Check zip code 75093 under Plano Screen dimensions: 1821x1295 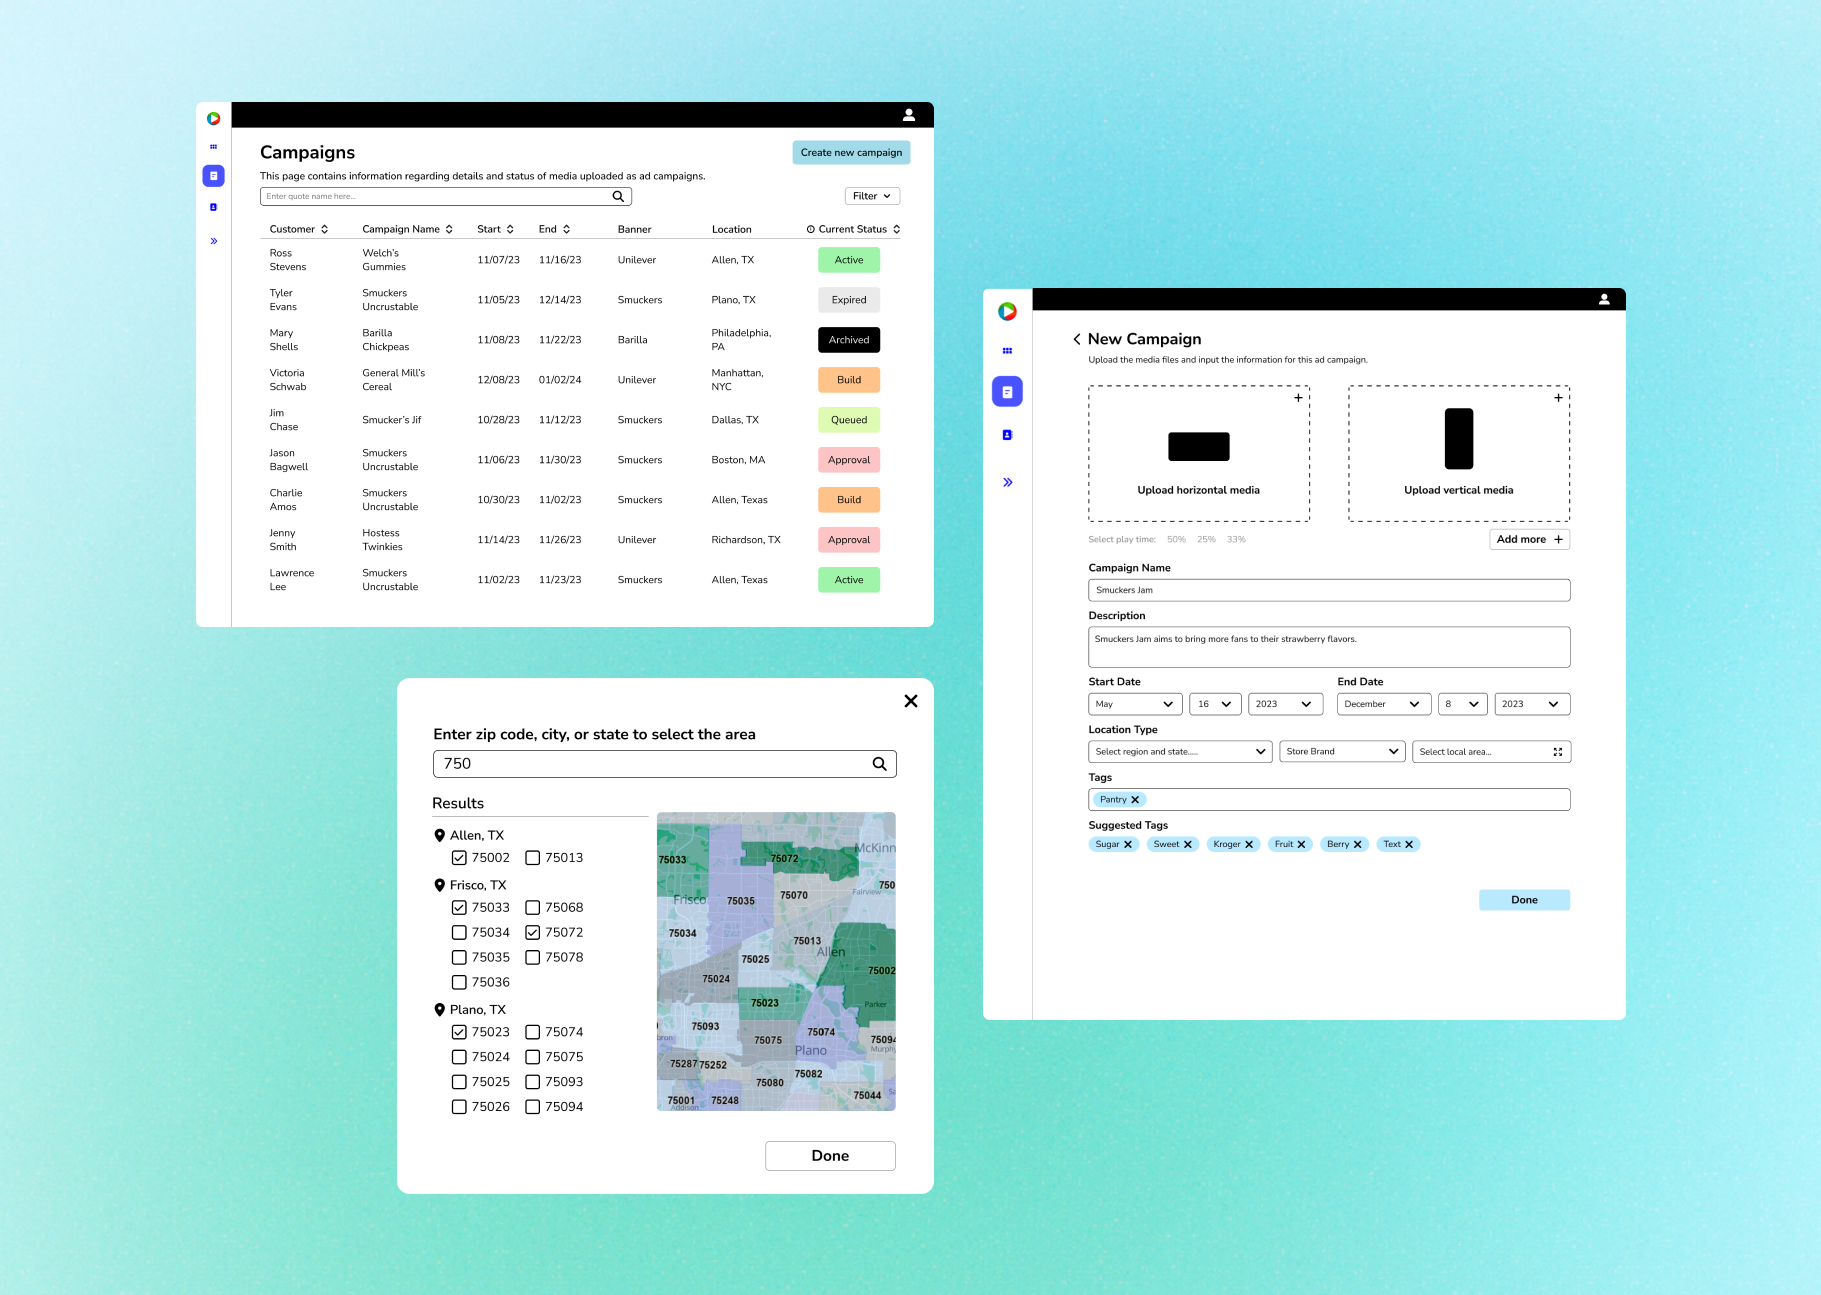[x=533, y=1082]
